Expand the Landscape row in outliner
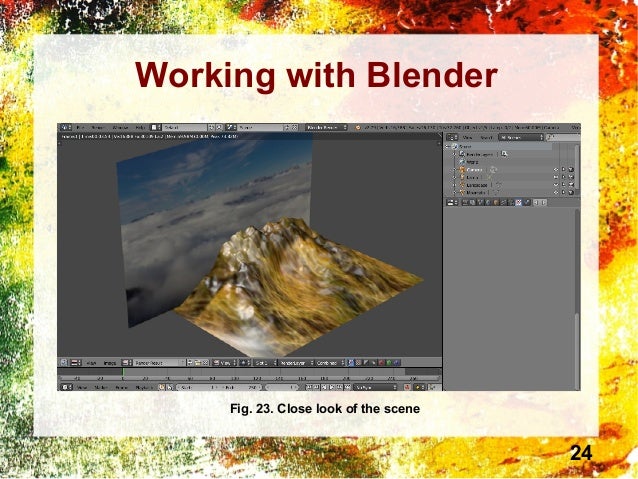Image resolution: width=638 pixels, height=479 pixels. (x=454, y=185)
